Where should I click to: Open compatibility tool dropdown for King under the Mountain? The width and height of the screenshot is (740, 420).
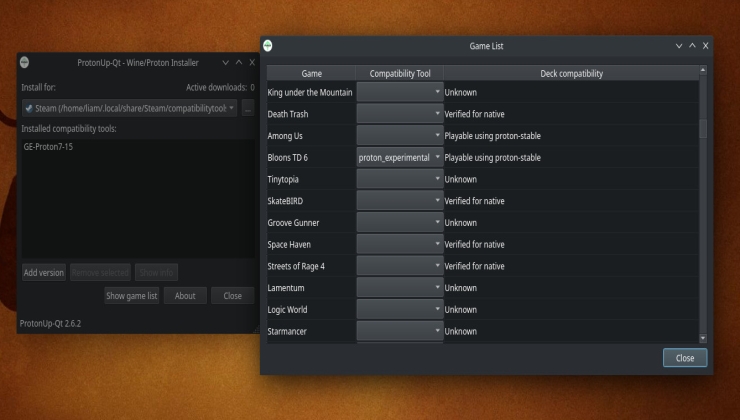coord(400,92)
